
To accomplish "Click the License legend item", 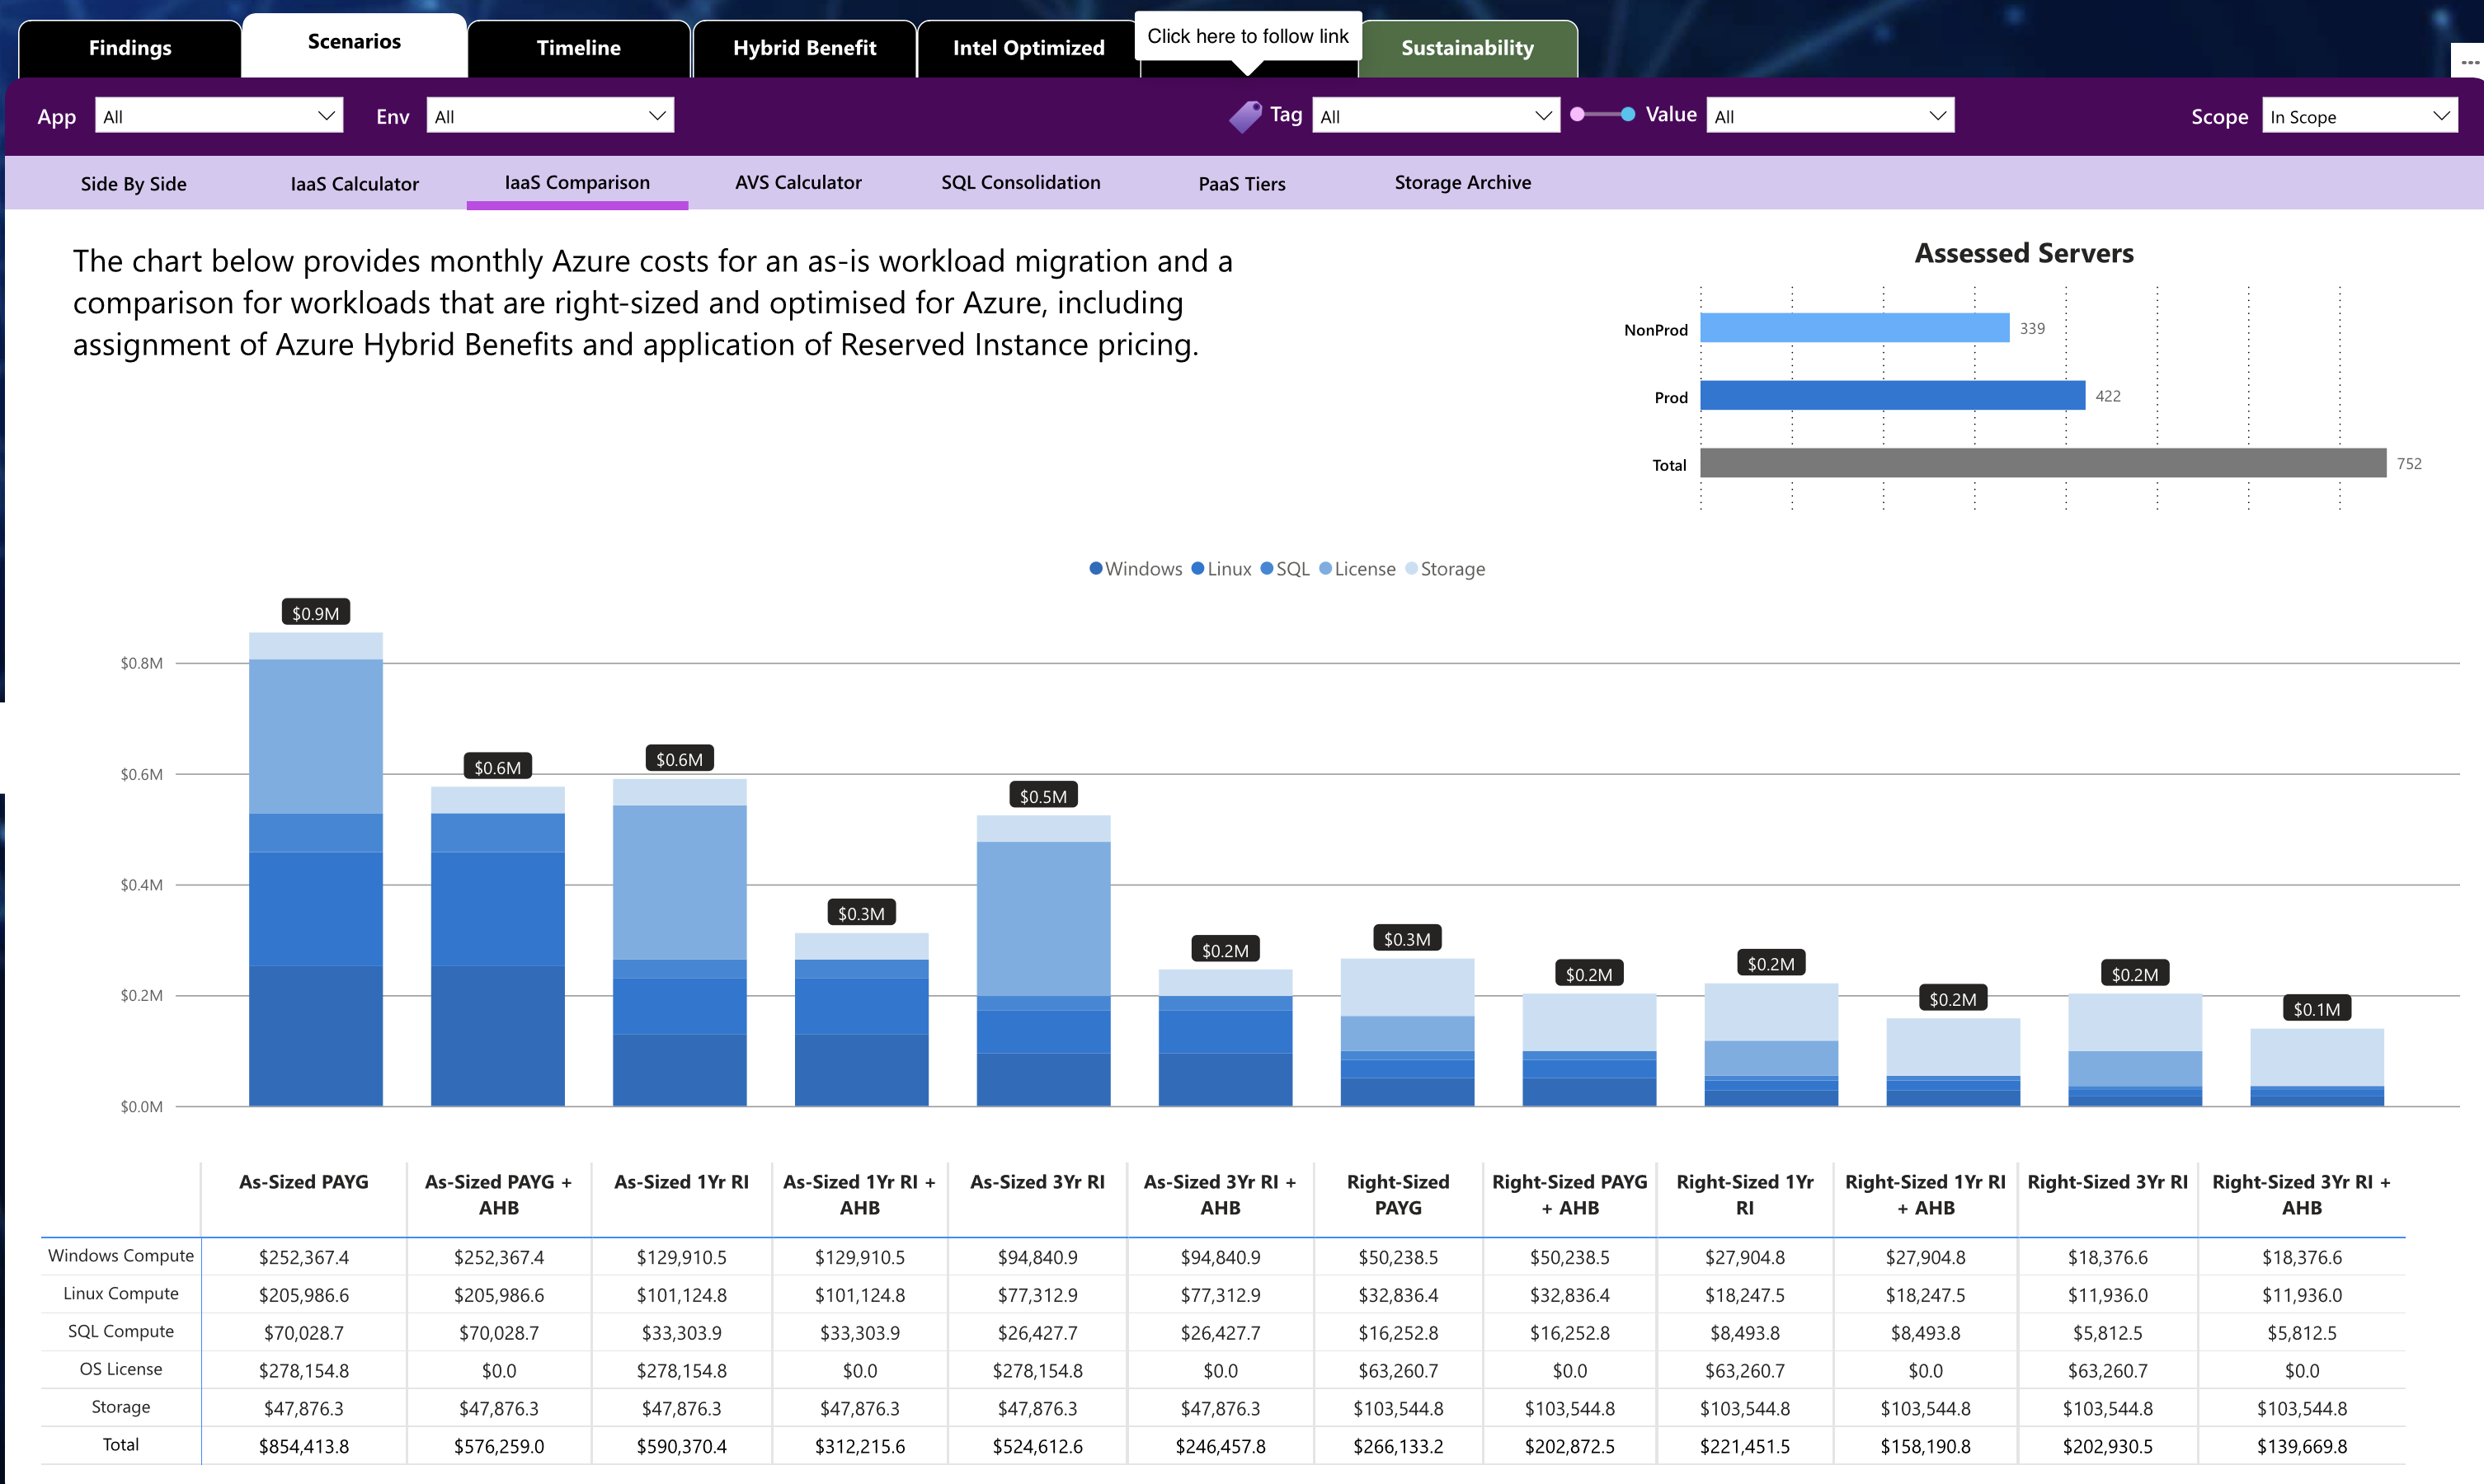I will pos(1357,568).
